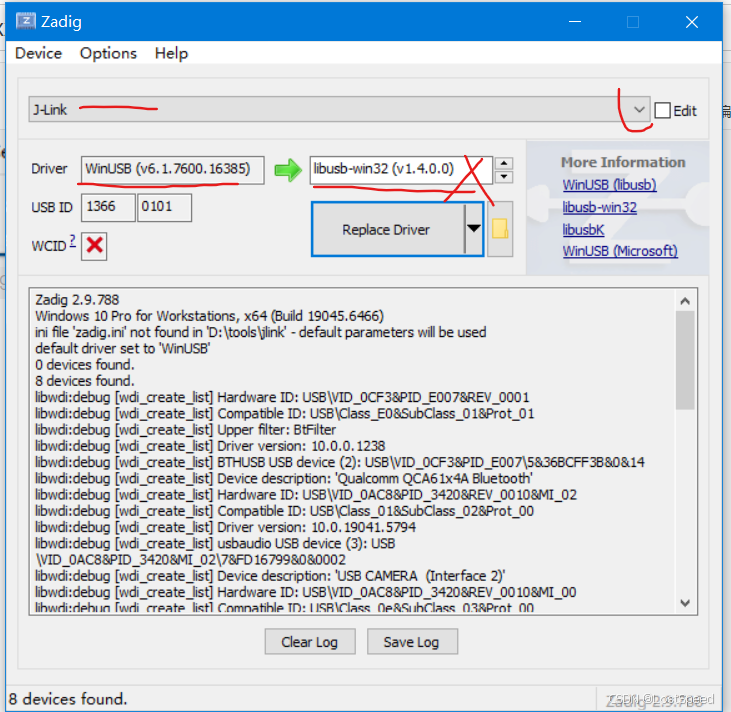Click the log scrollbar down arrow
The width and height of the screenshot is (731, 712).
coord(685,603)
